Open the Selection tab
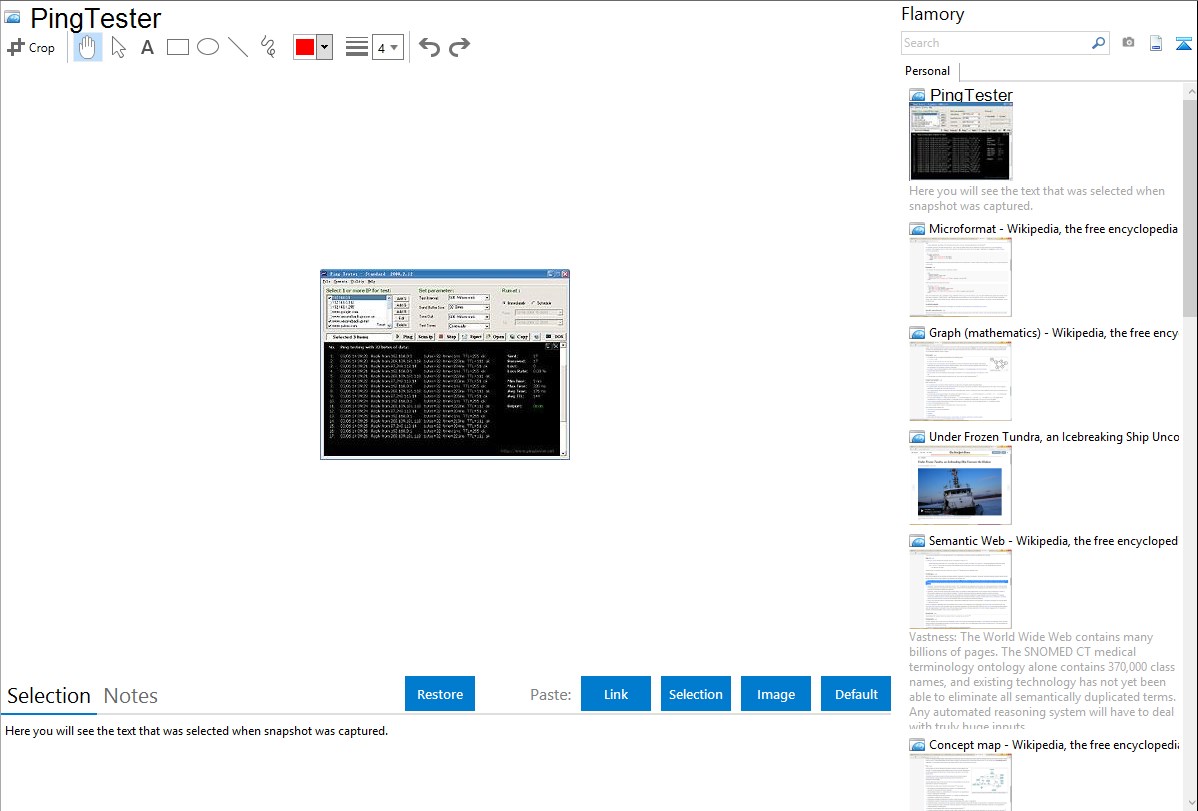This screenshot has height=811, width=1198. (x=49, y=696)
